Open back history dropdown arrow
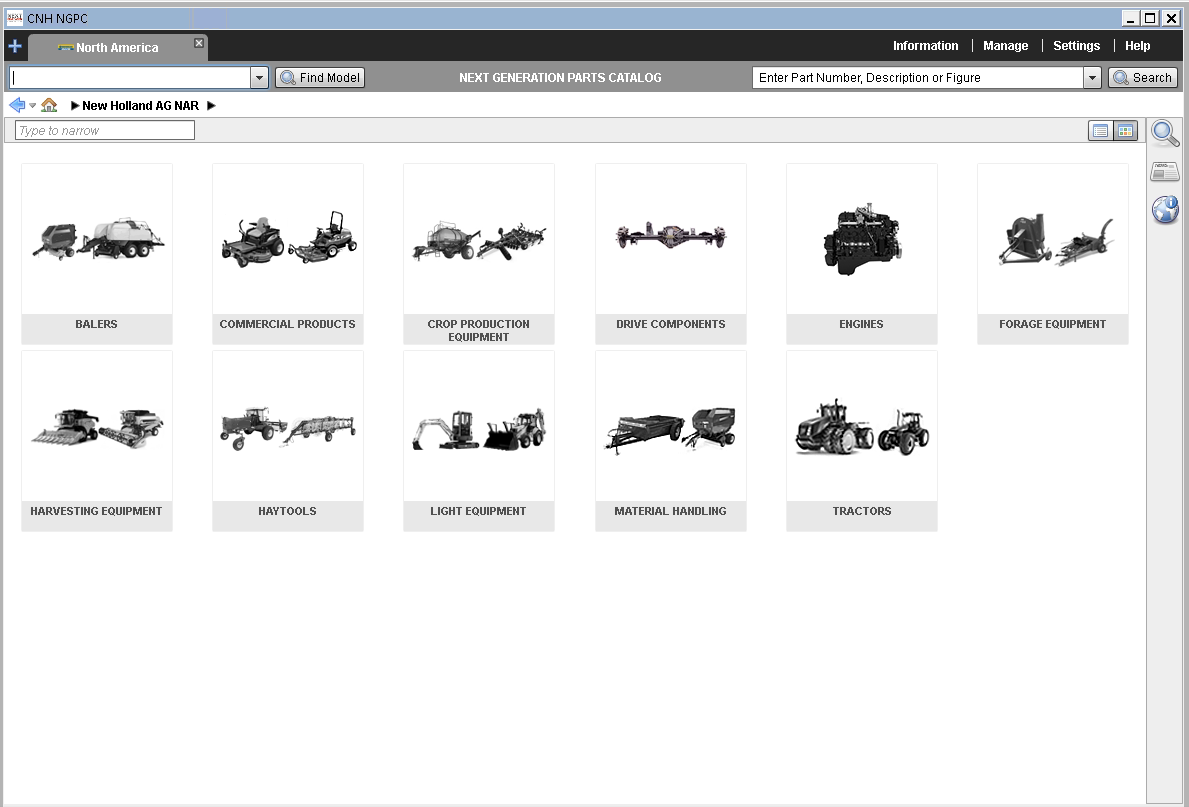The image size is (1189, 807). tap(32, 106)
